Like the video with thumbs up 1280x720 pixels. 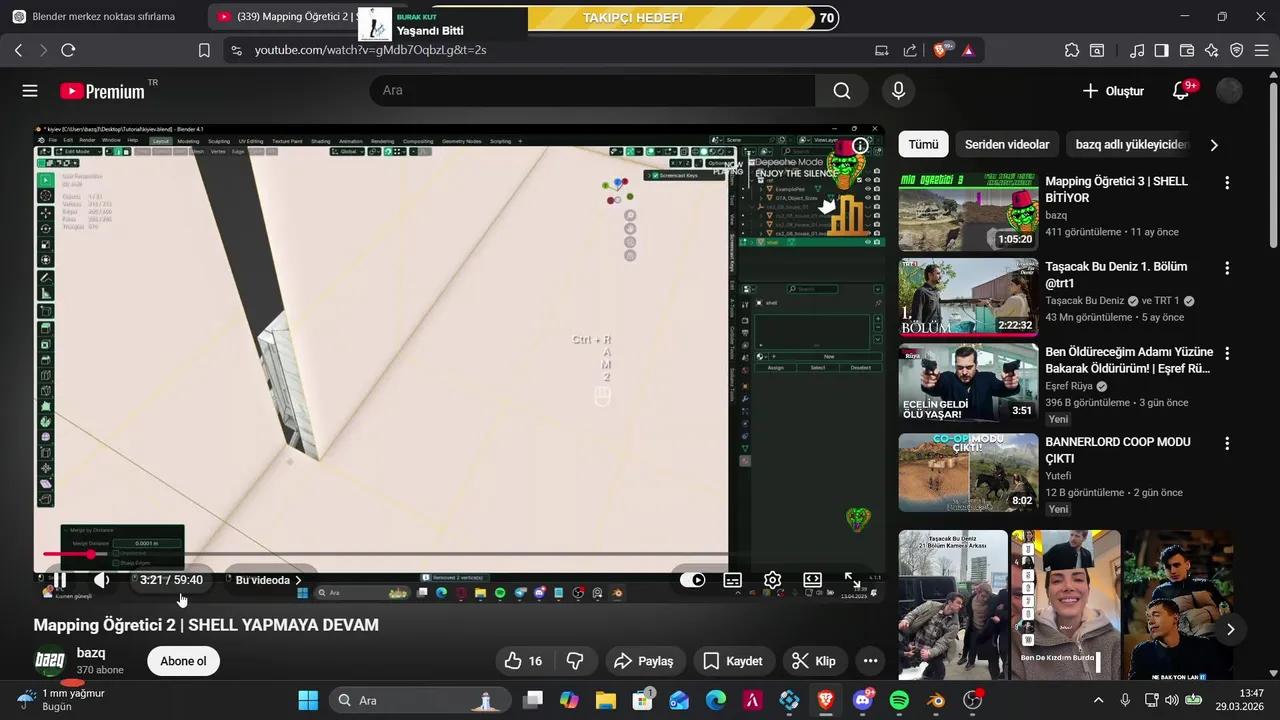point(523,661)
